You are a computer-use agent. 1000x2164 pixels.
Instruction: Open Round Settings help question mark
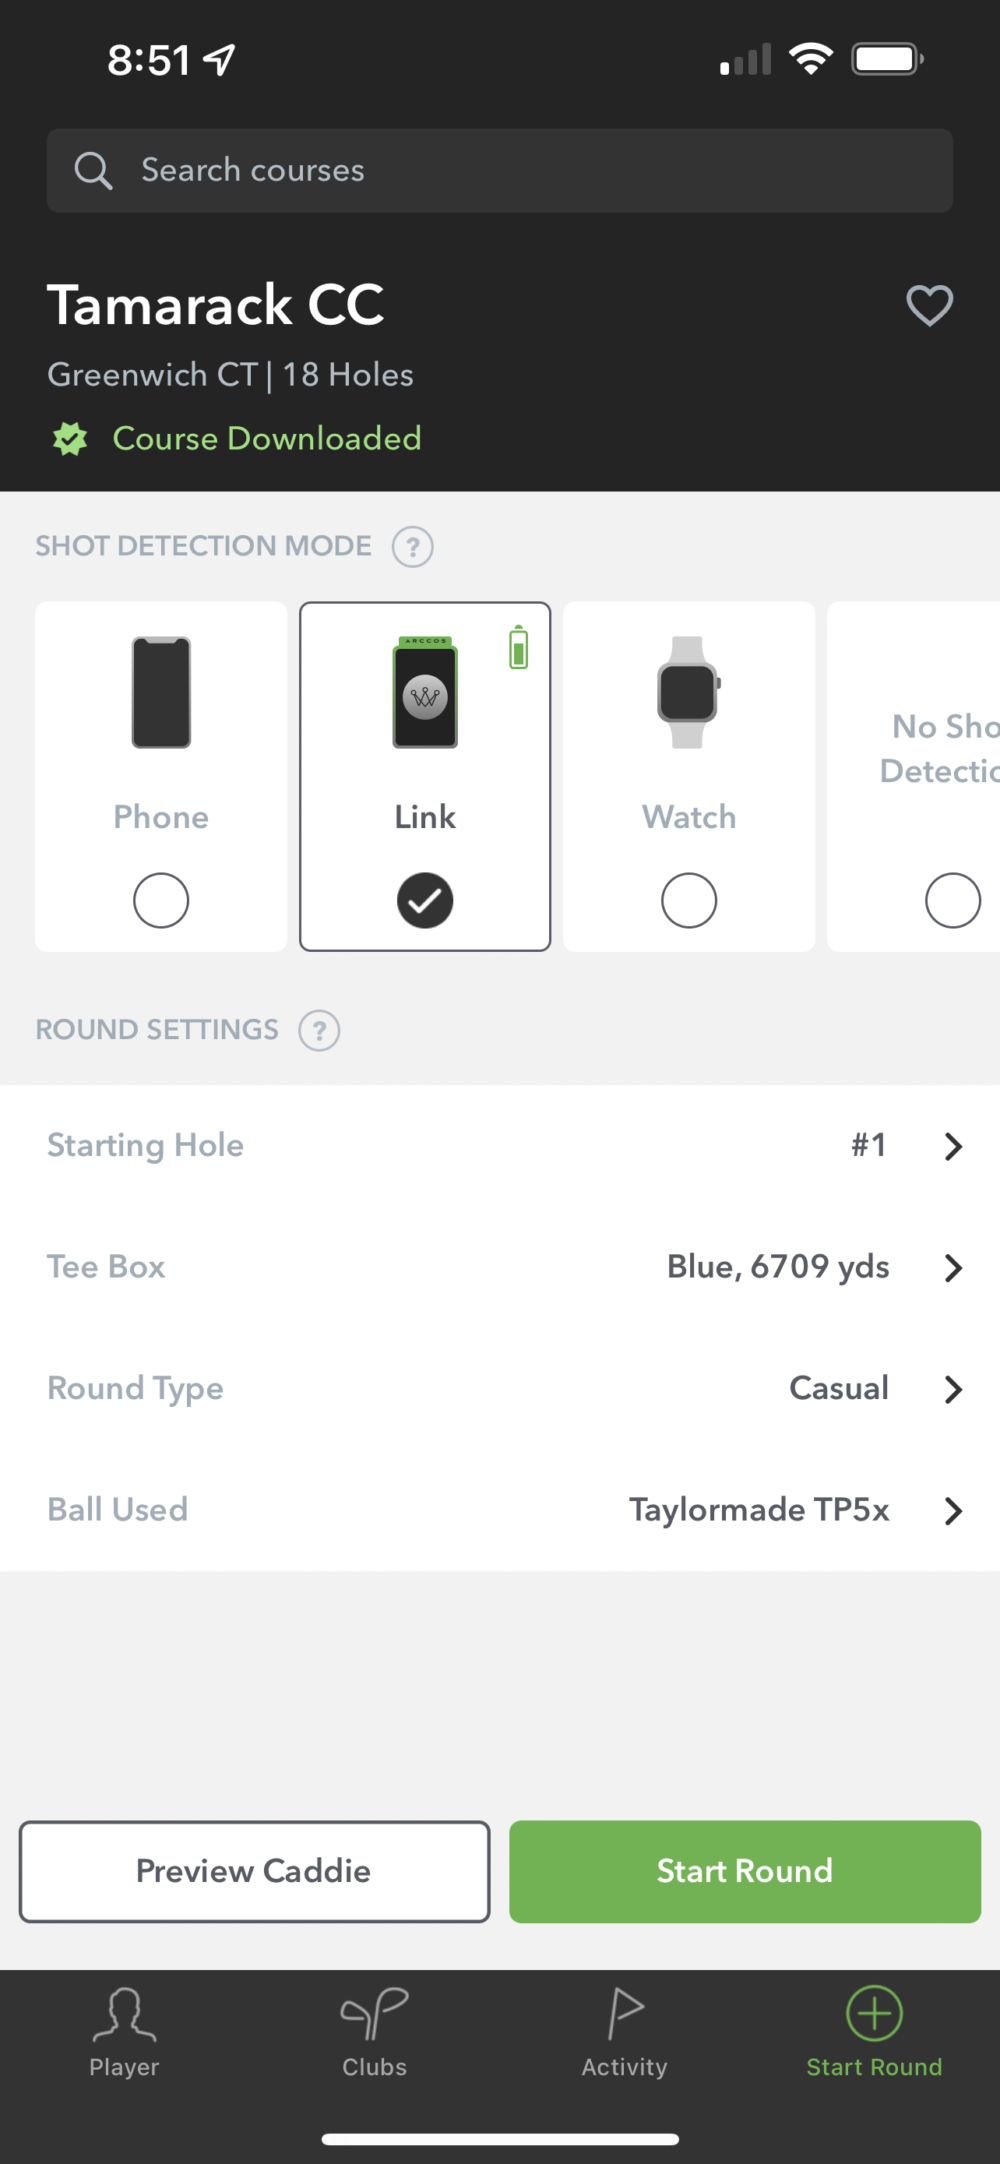click(x=318, y=1030)
